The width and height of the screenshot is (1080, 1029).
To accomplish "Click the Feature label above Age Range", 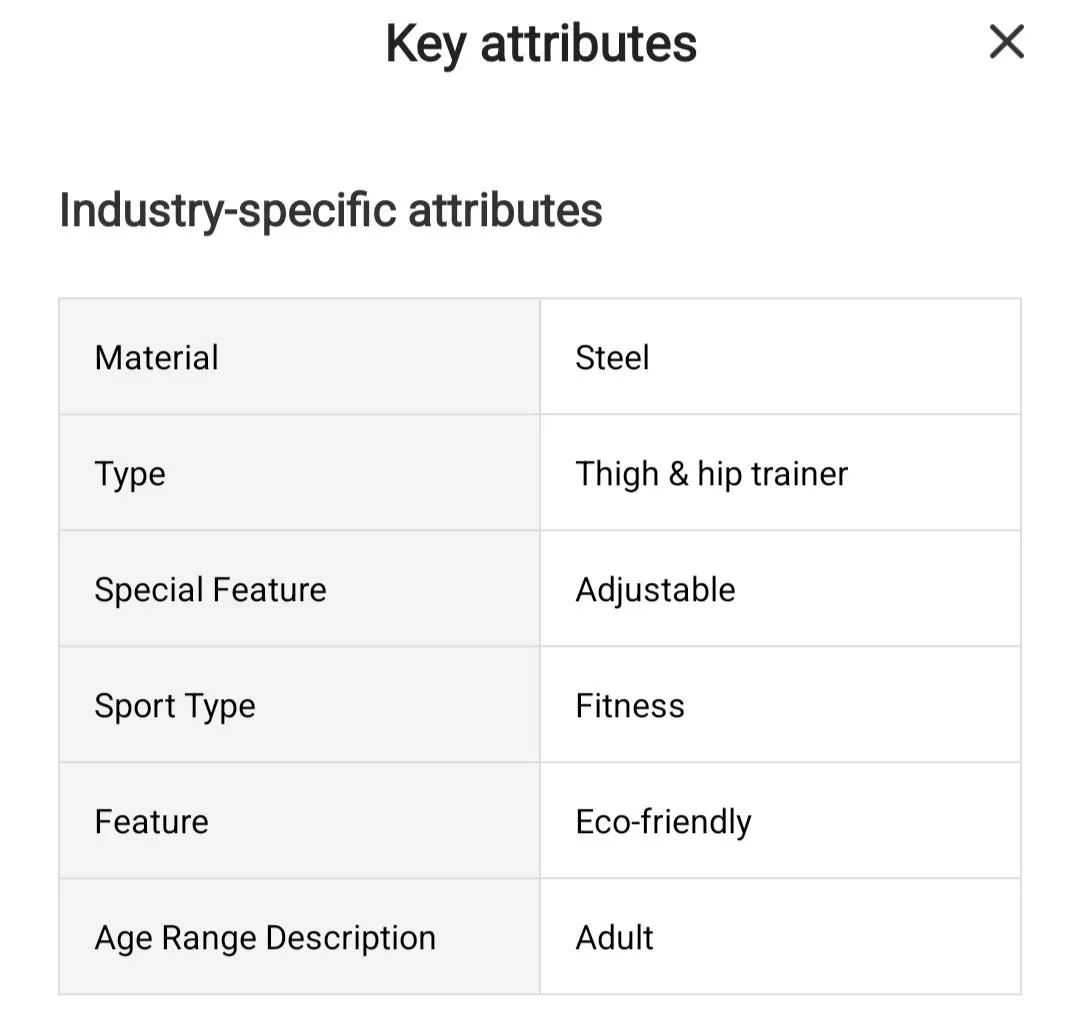I will click(x=152, y=822).
